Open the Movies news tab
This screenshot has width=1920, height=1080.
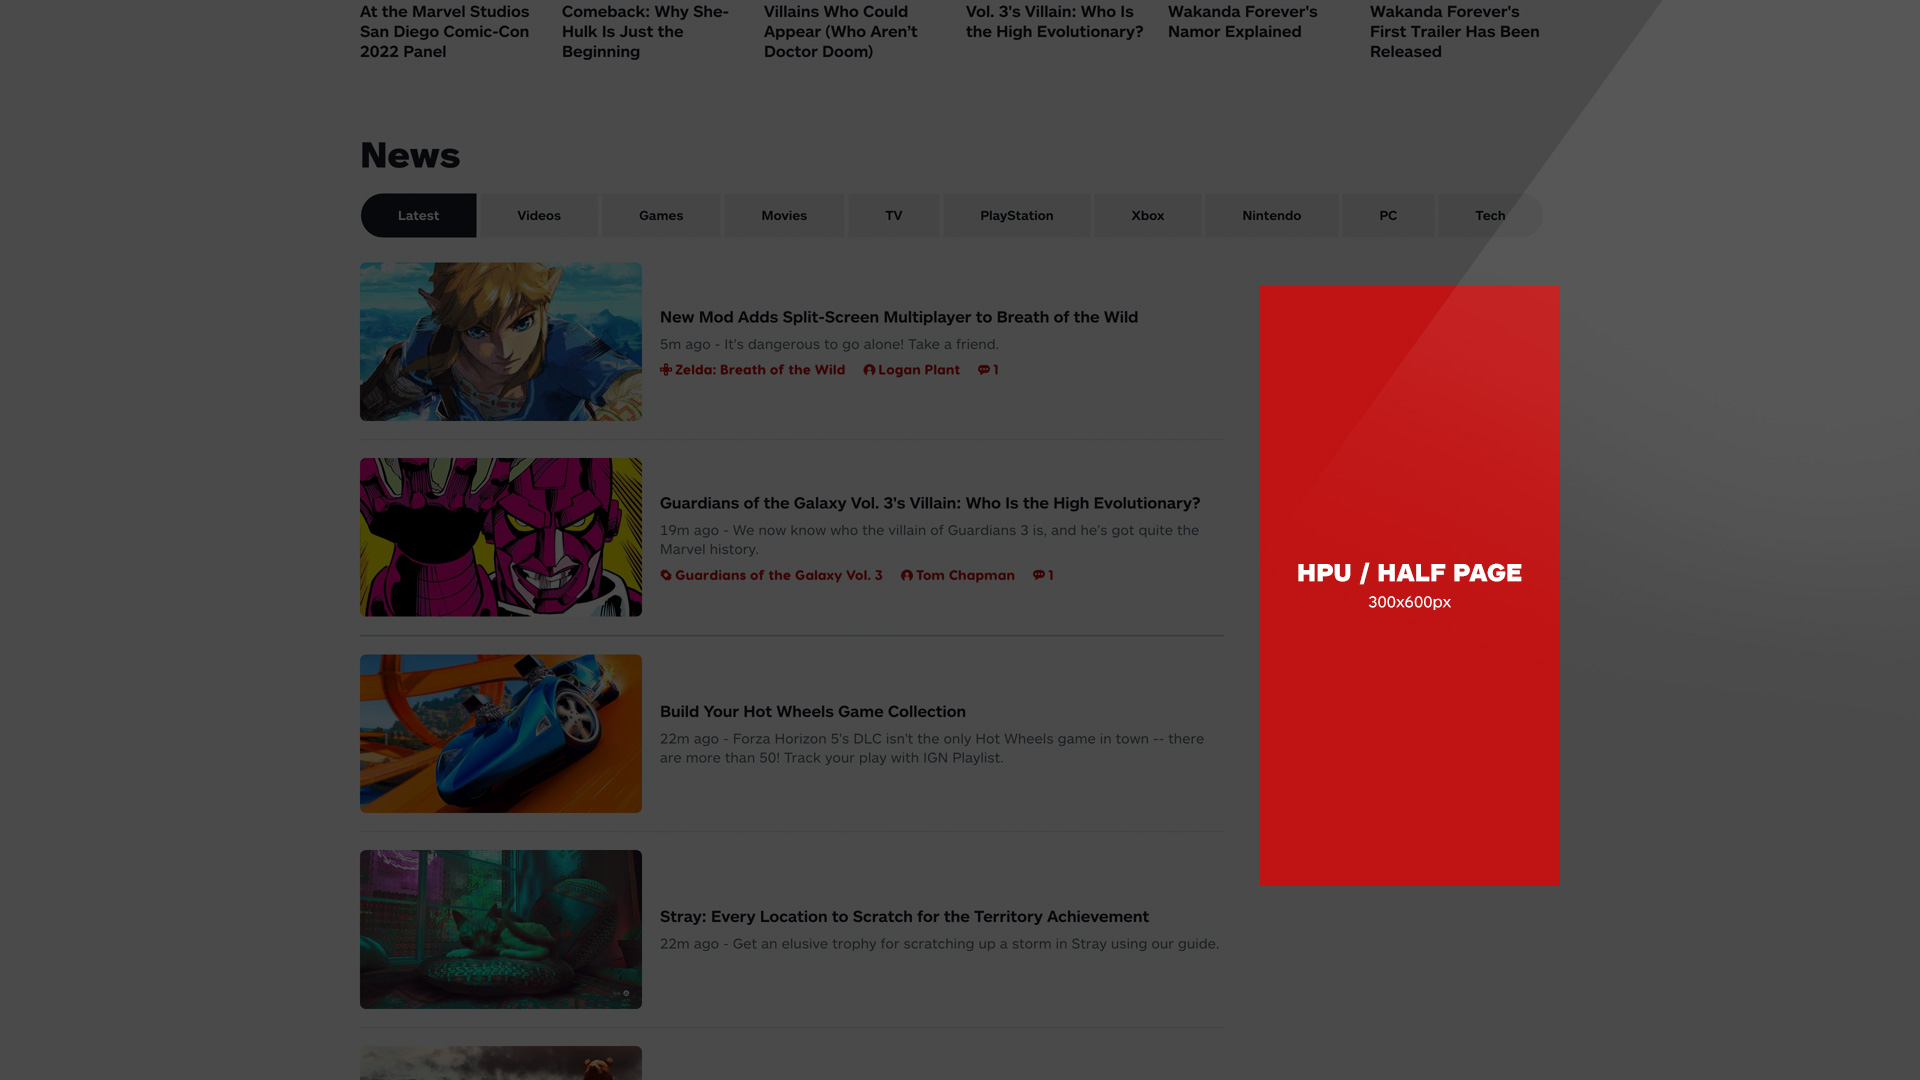(x=784, y=215)
